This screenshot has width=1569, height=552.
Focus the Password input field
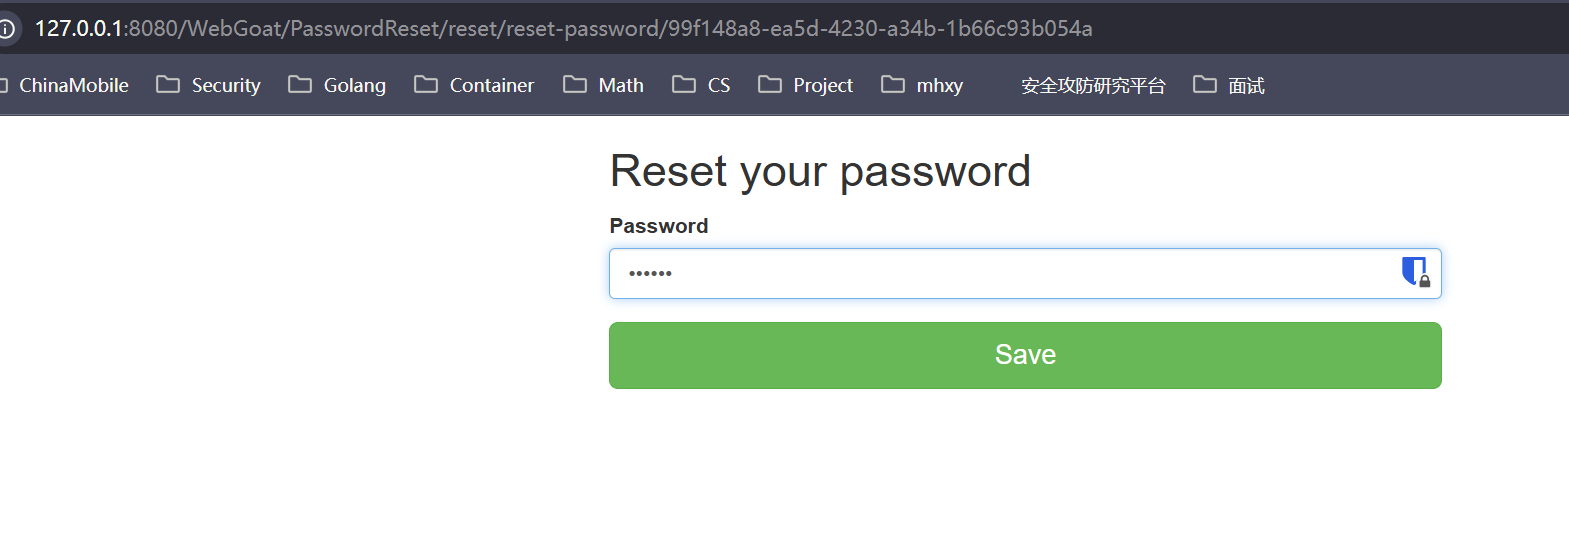tap(1000, 273)
